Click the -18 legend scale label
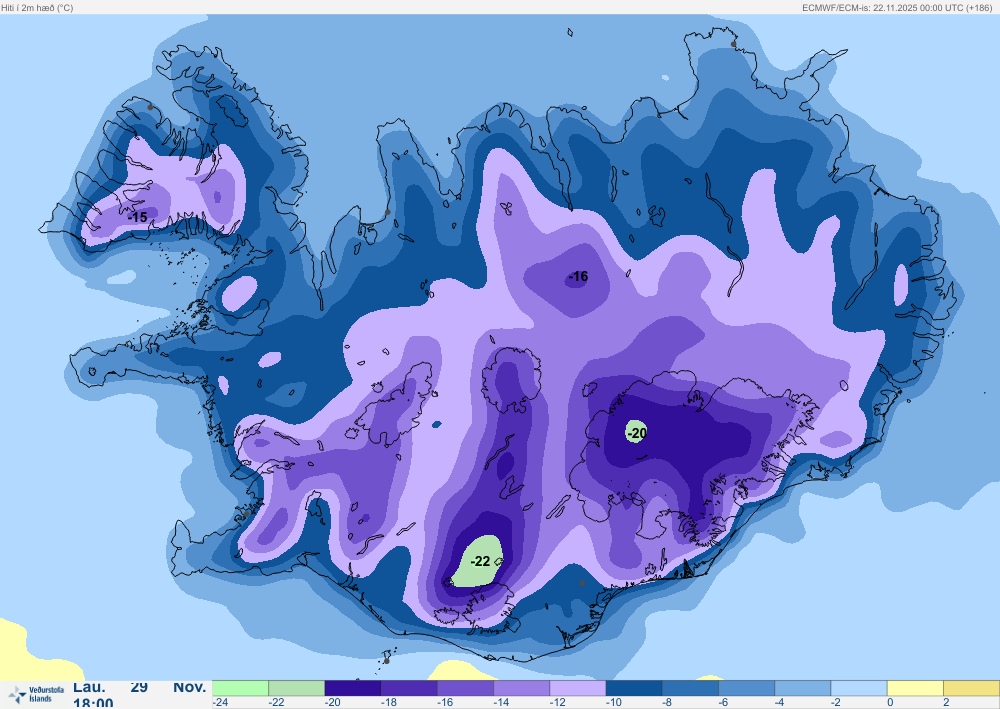The height and width of the screenshot is (709, 1000). click(389, 703)
